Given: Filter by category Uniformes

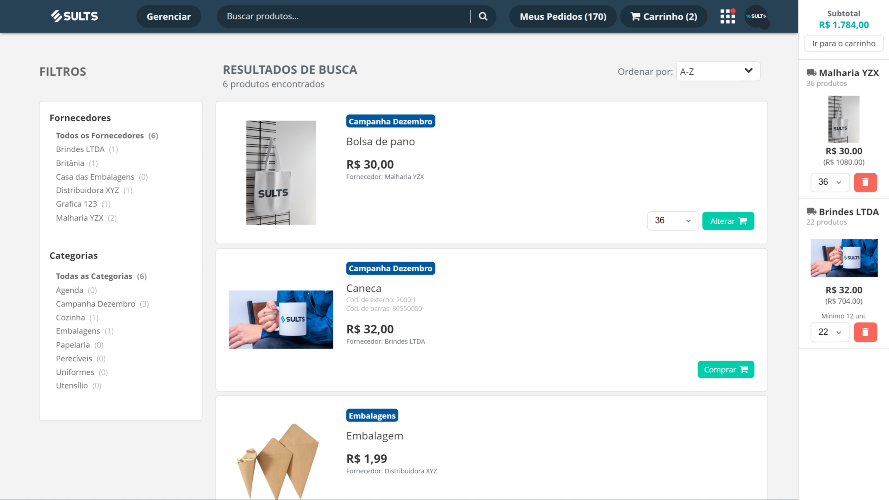Looking at the screenshot, I should (82, 372).
